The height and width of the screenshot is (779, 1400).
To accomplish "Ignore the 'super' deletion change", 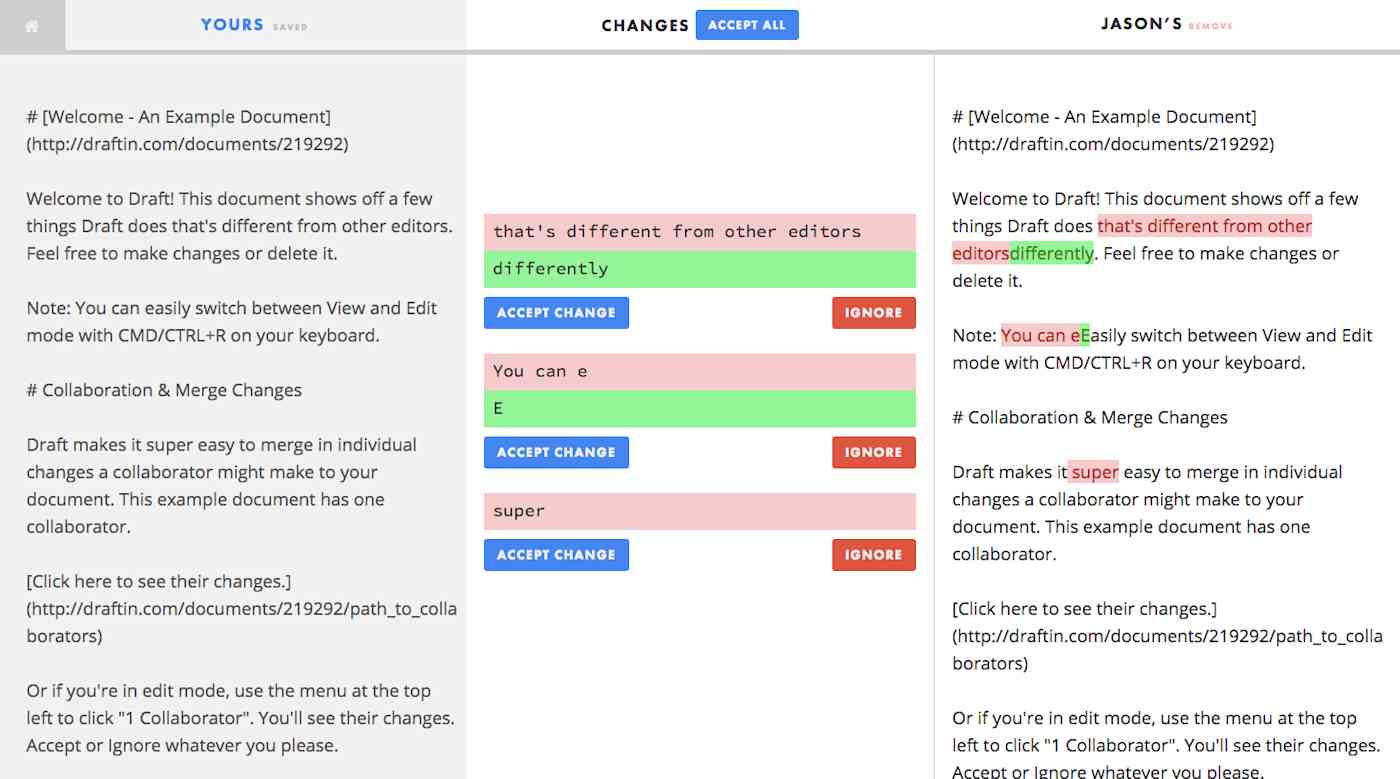I will [873, 554].
